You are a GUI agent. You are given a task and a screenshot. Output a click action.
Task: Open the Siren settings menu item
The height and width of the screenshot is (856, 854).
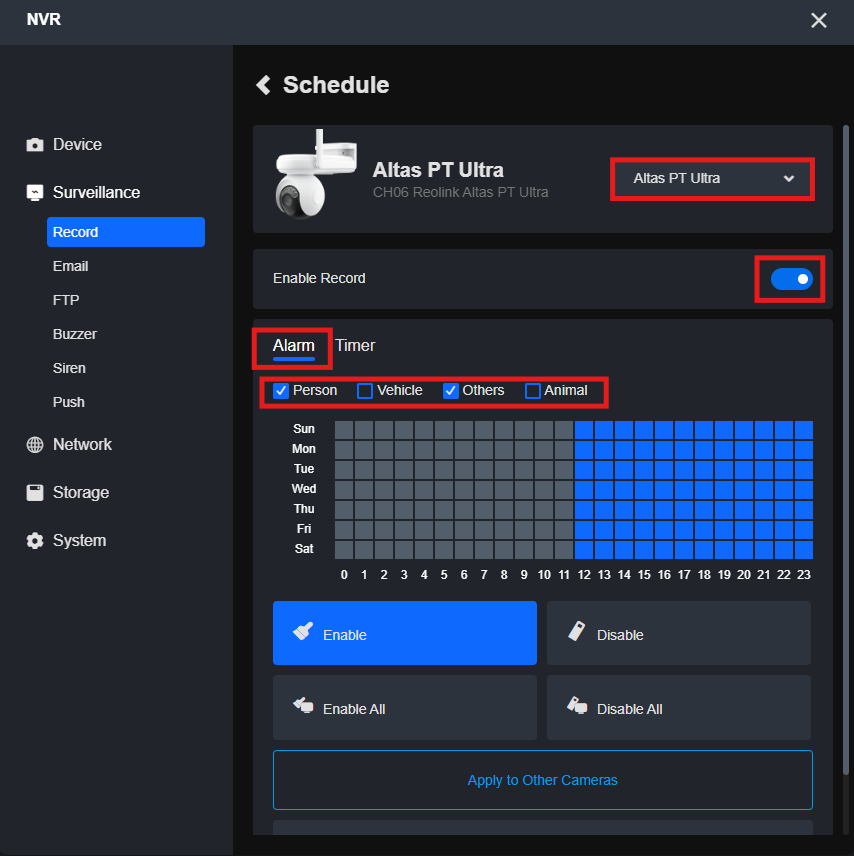69,368
